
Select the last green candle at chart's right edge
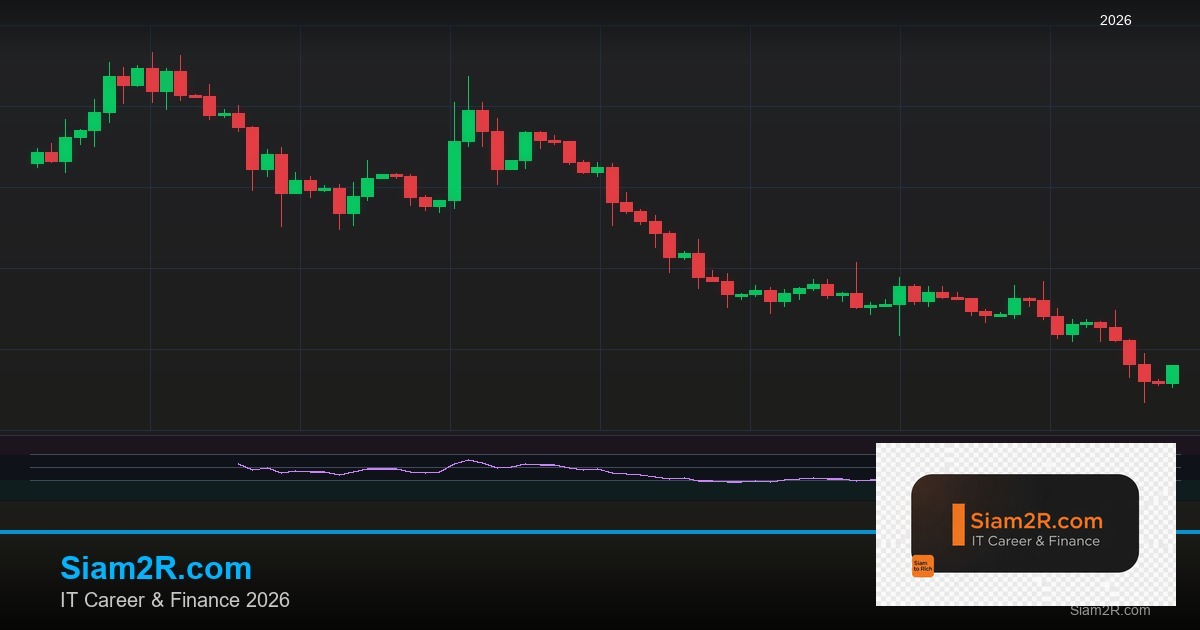(x=1172, y=374)
